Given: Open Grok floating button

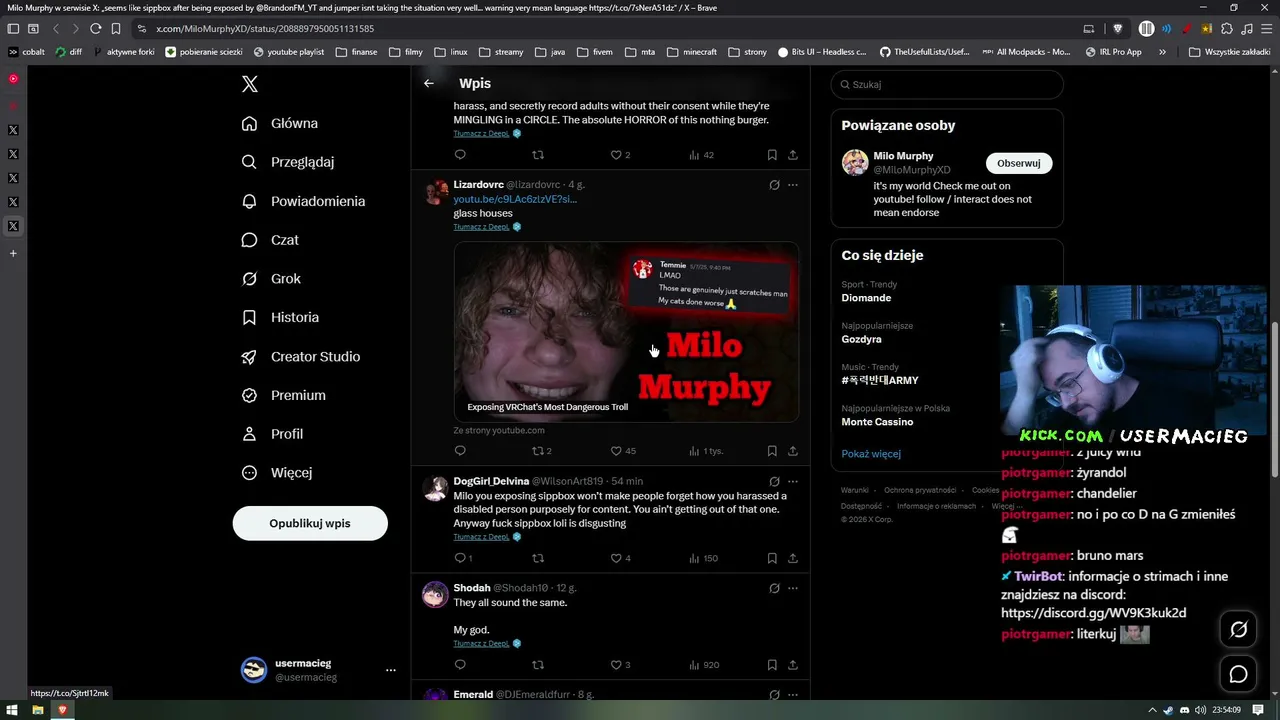Looking at the screenshot, I should click(x=1239, y=629).
